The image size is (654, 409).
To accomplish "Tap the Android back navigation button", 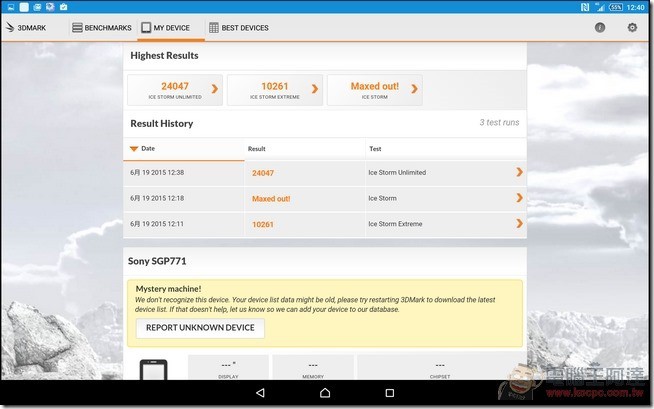I will (x=261, y=393).
